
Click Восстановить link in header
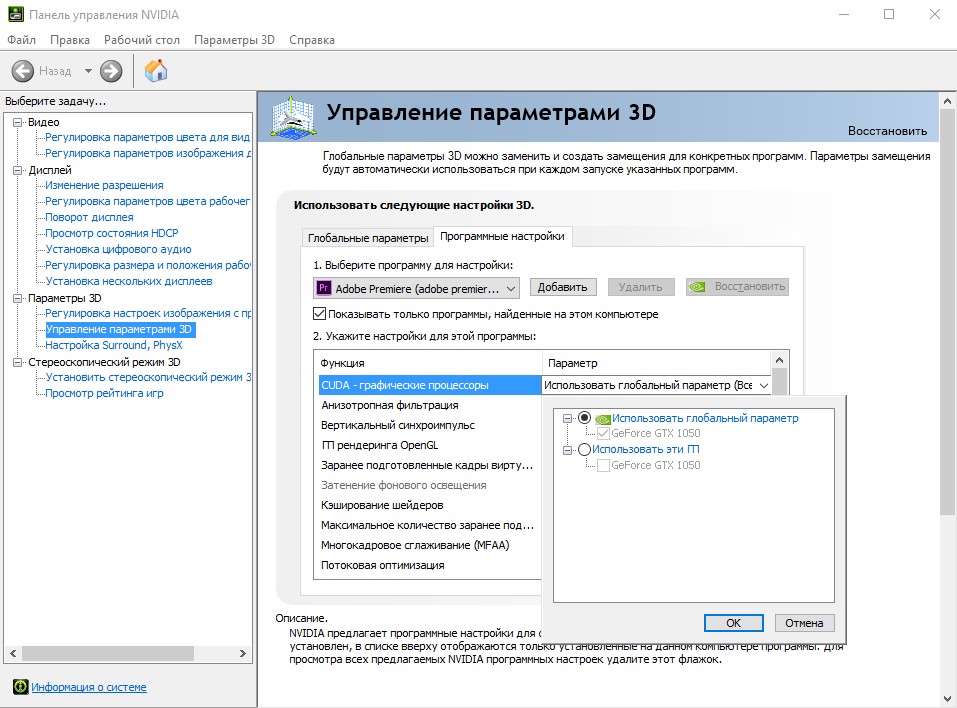887,131
